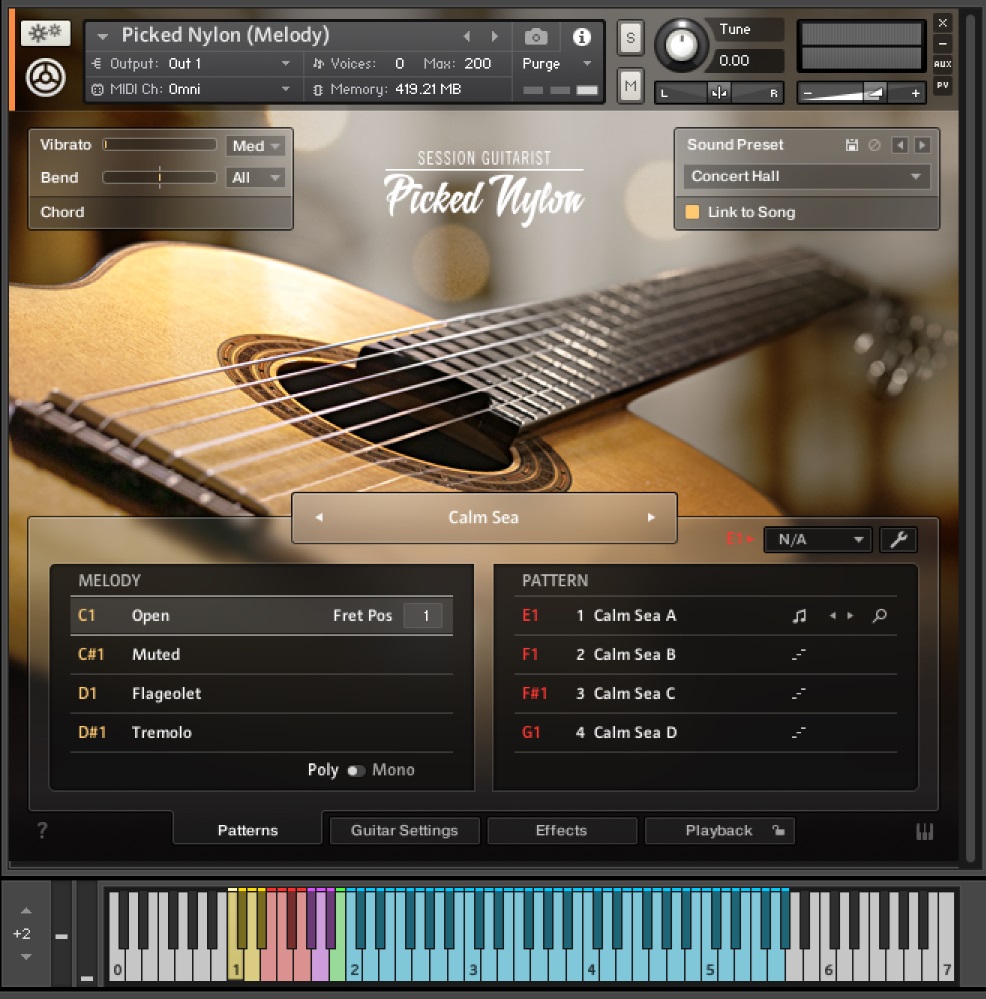Open pattern browser magnifier for Calm Sea A
The image size is (986, 999).
[x=880, y=615]
